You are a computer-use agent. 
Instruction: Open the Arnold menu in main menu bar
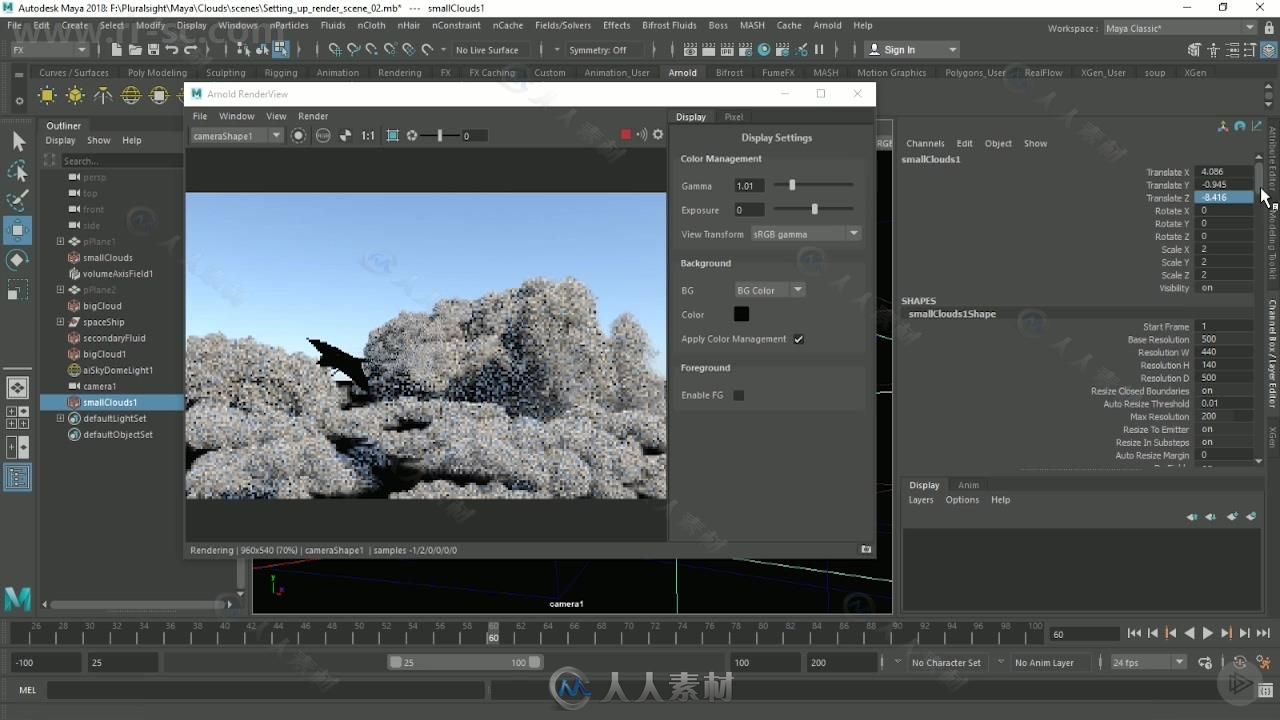pyautogui.click(x=827, y=25)
